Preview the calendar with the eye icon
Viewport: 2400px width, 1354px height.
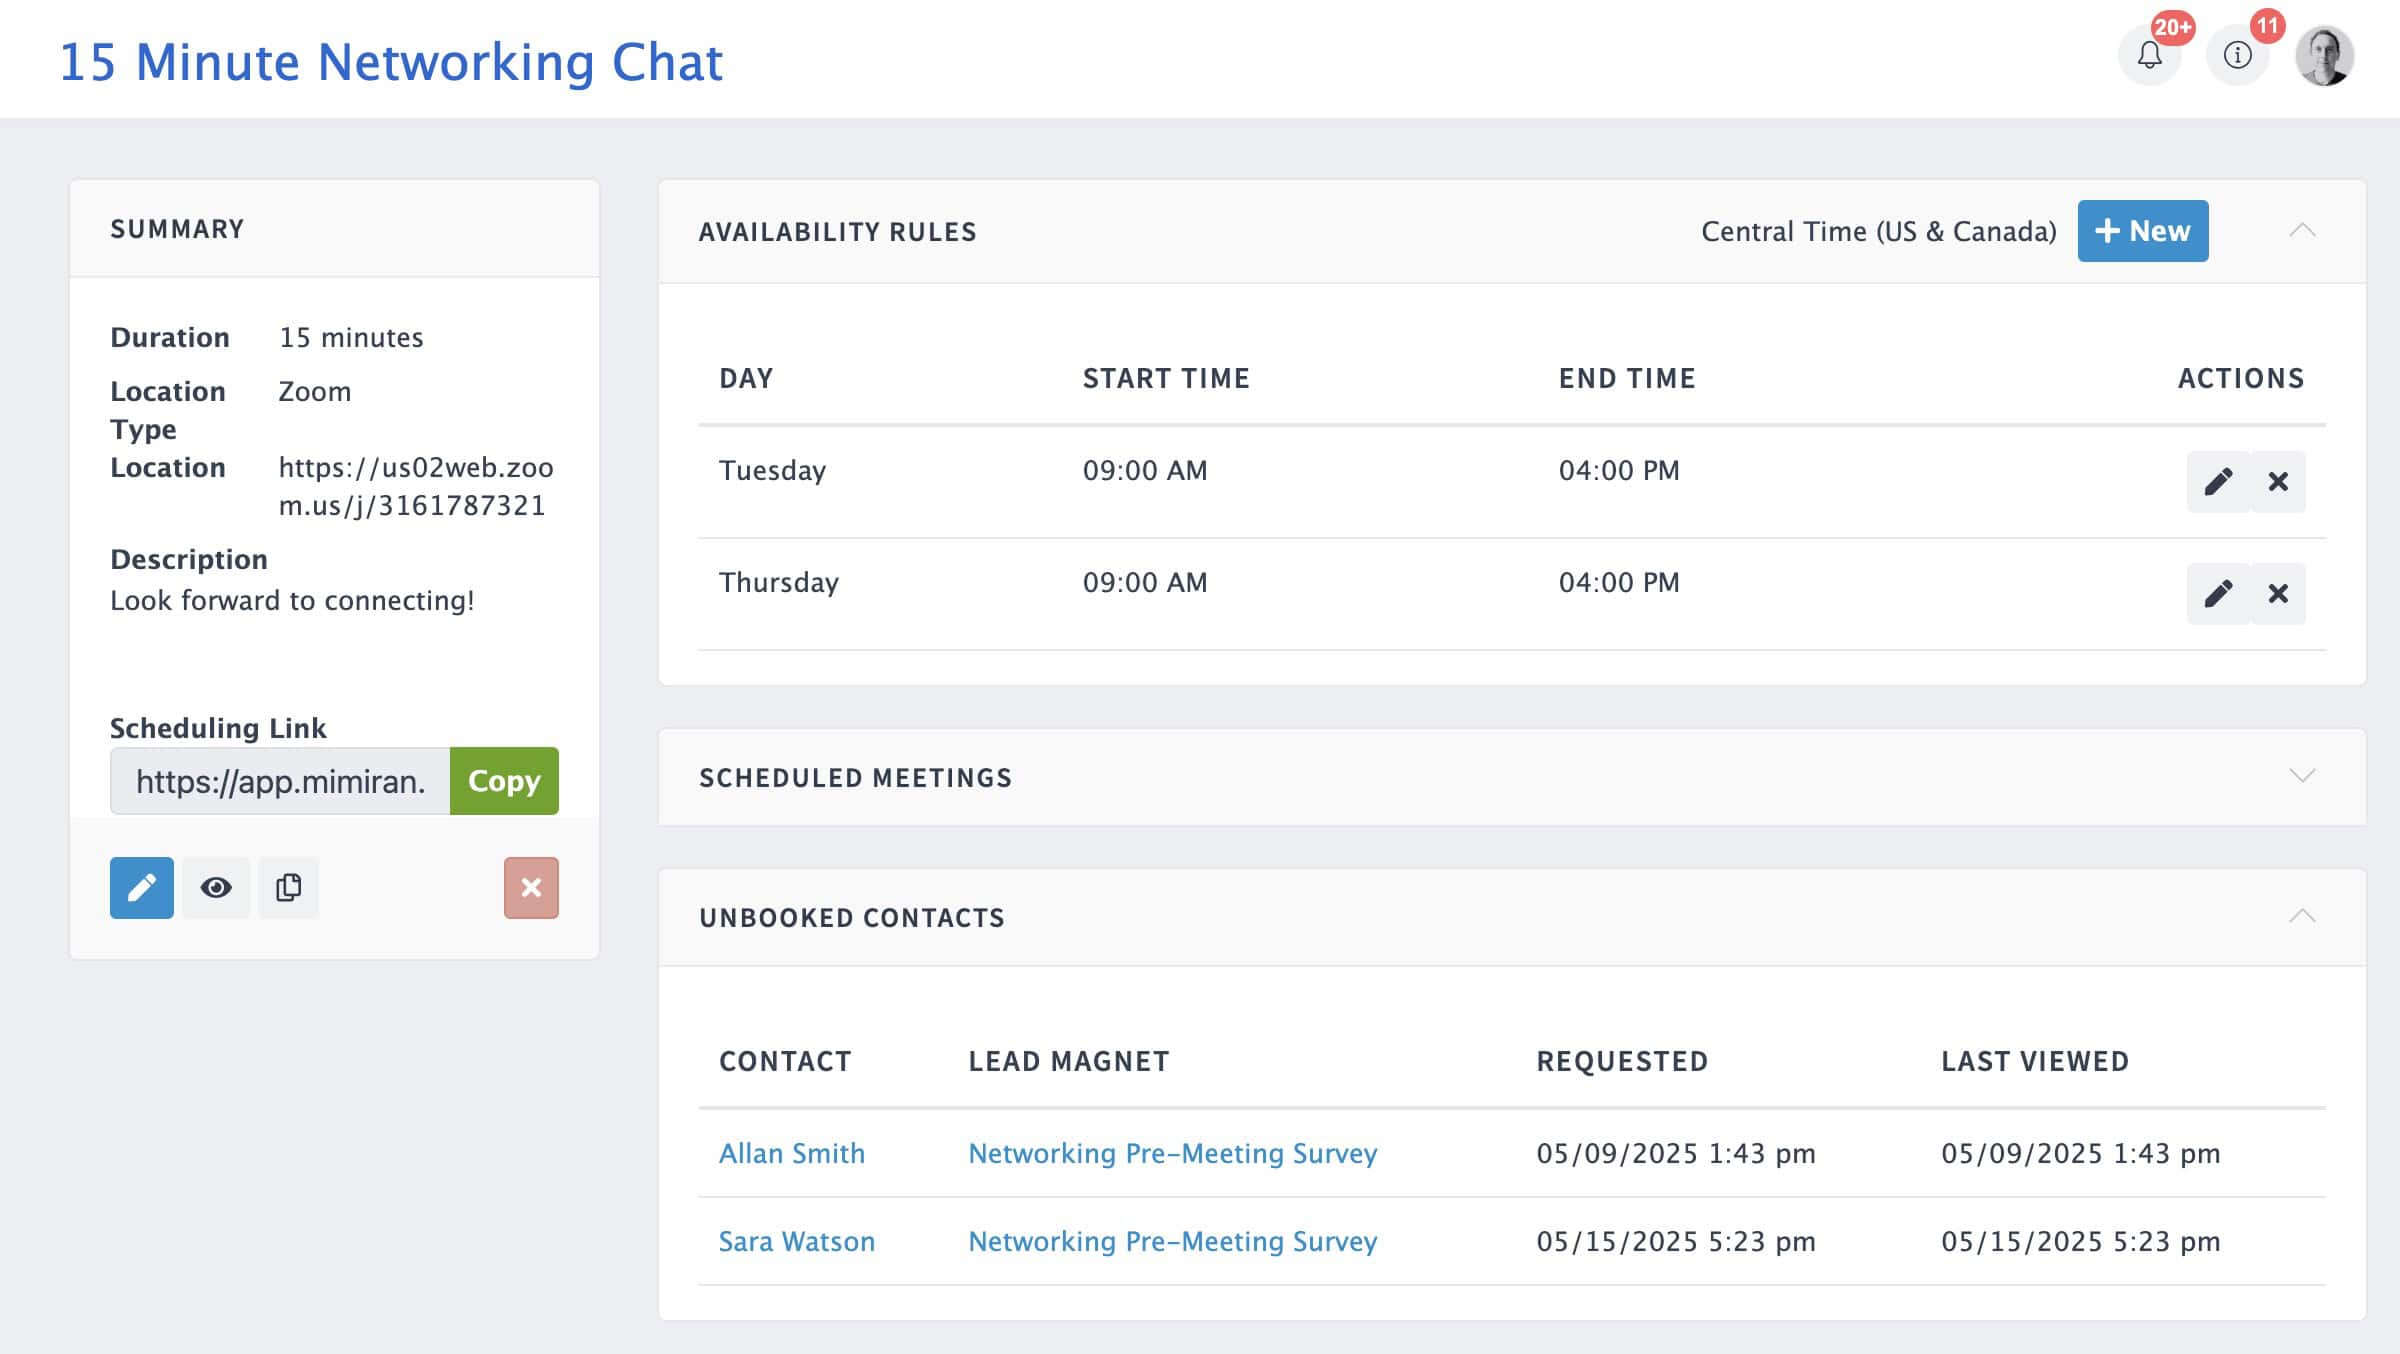[x=216, y=888]
